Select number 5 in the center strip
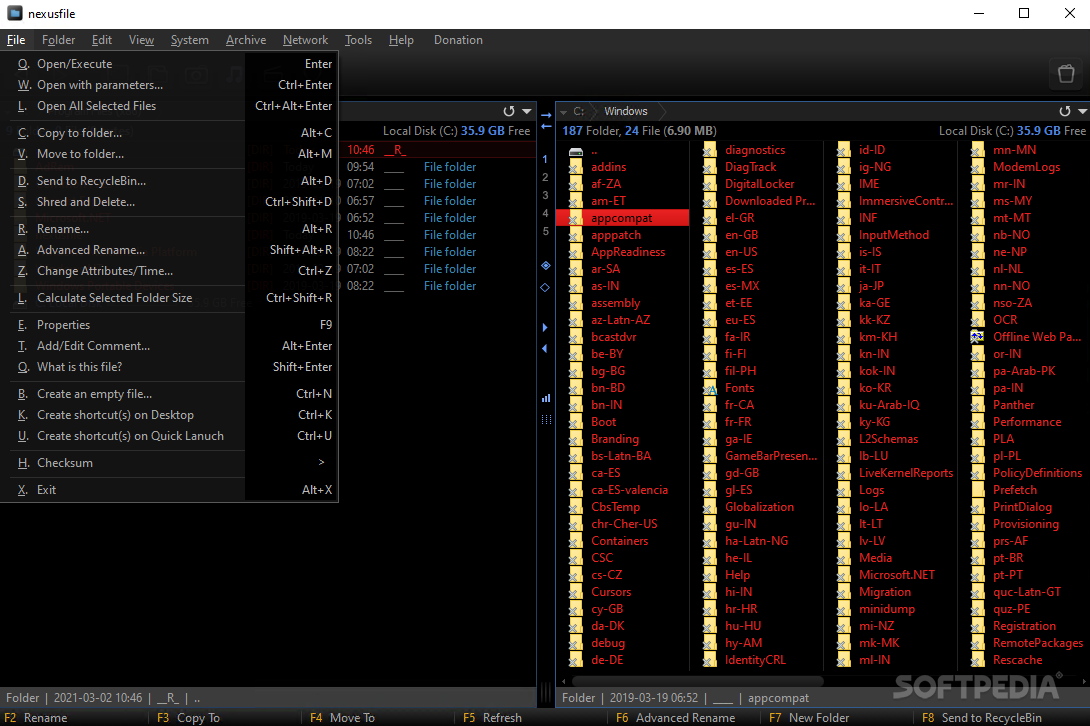 [546, 231]
